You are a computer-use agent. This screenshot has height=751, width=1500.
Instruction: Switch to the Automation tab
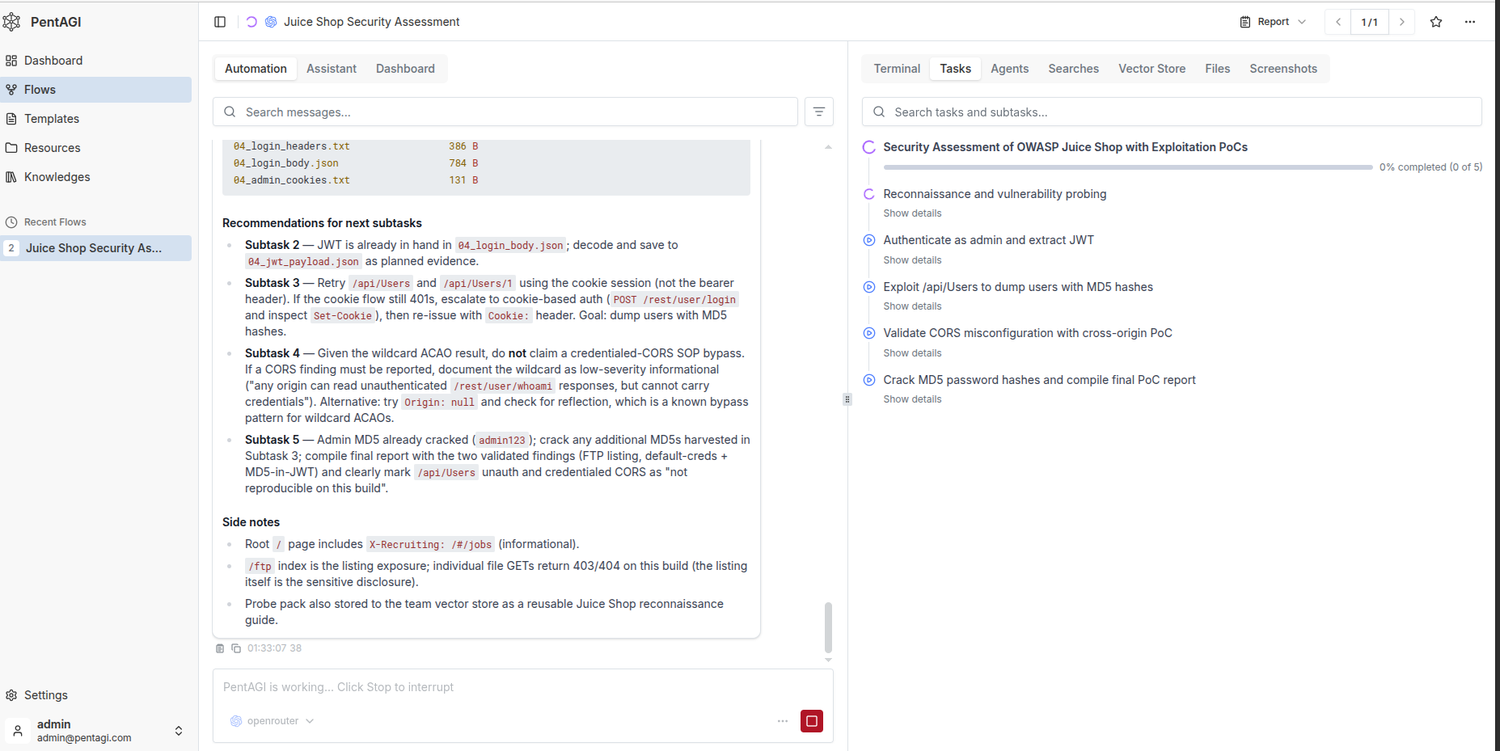[x=256, y=69]
